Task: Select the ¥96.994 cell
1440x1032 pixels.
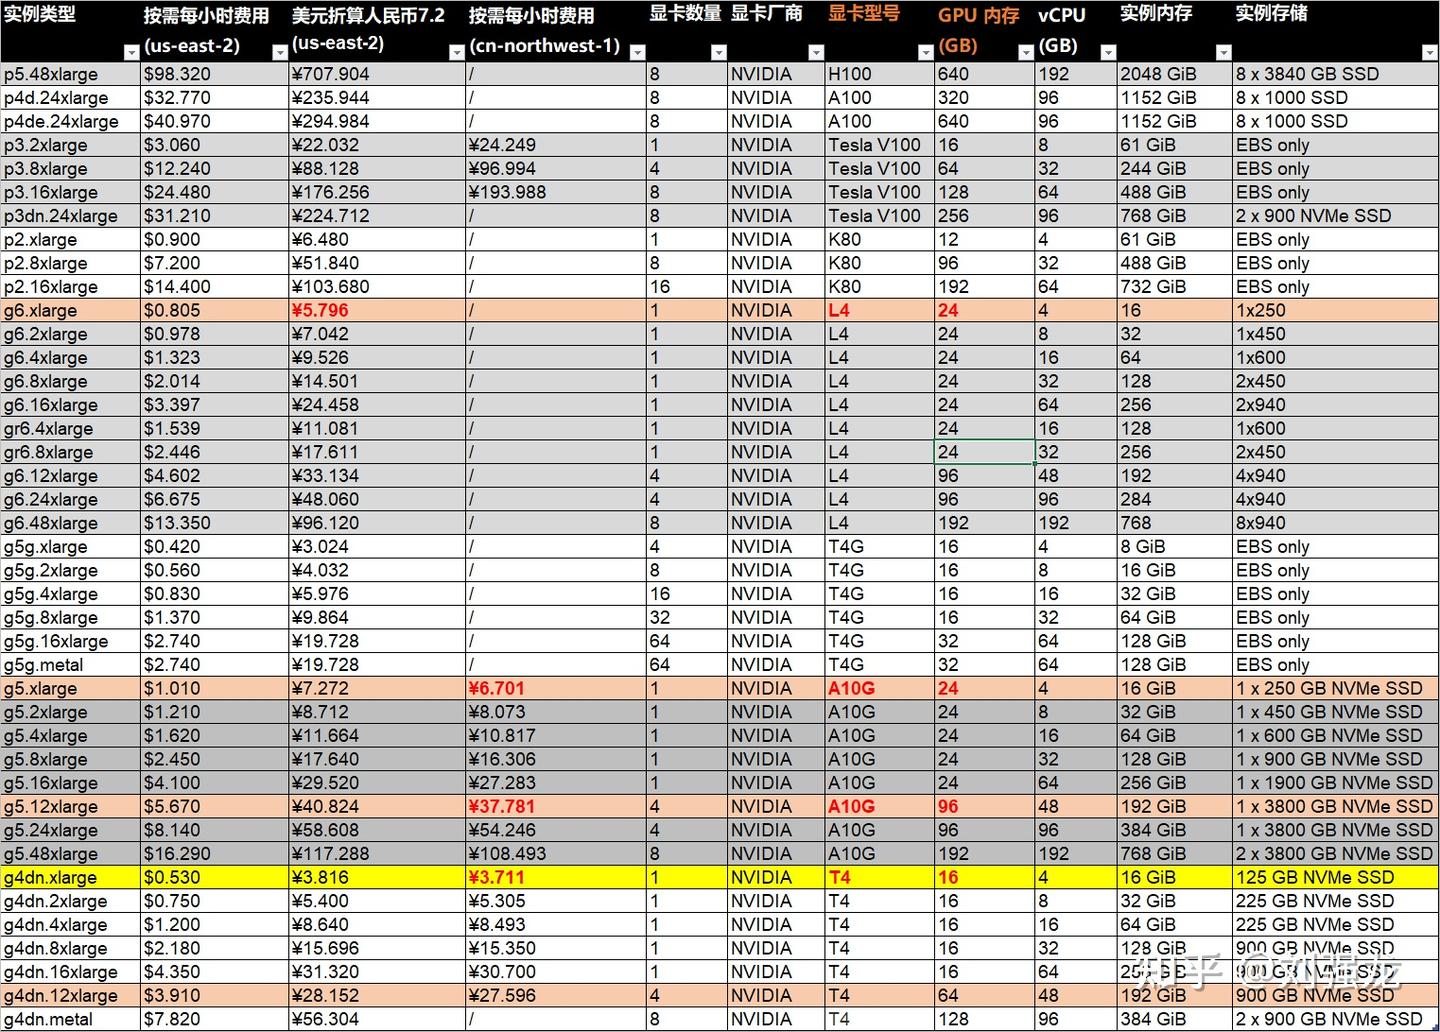Action: click(556, 169)
